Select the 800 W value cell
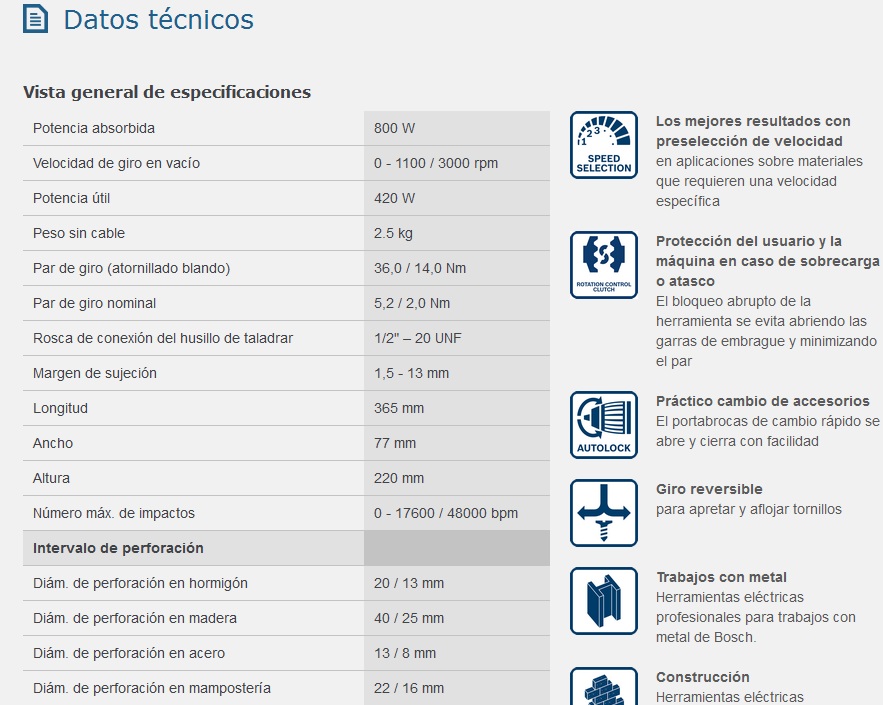 (x=394, y=128)
